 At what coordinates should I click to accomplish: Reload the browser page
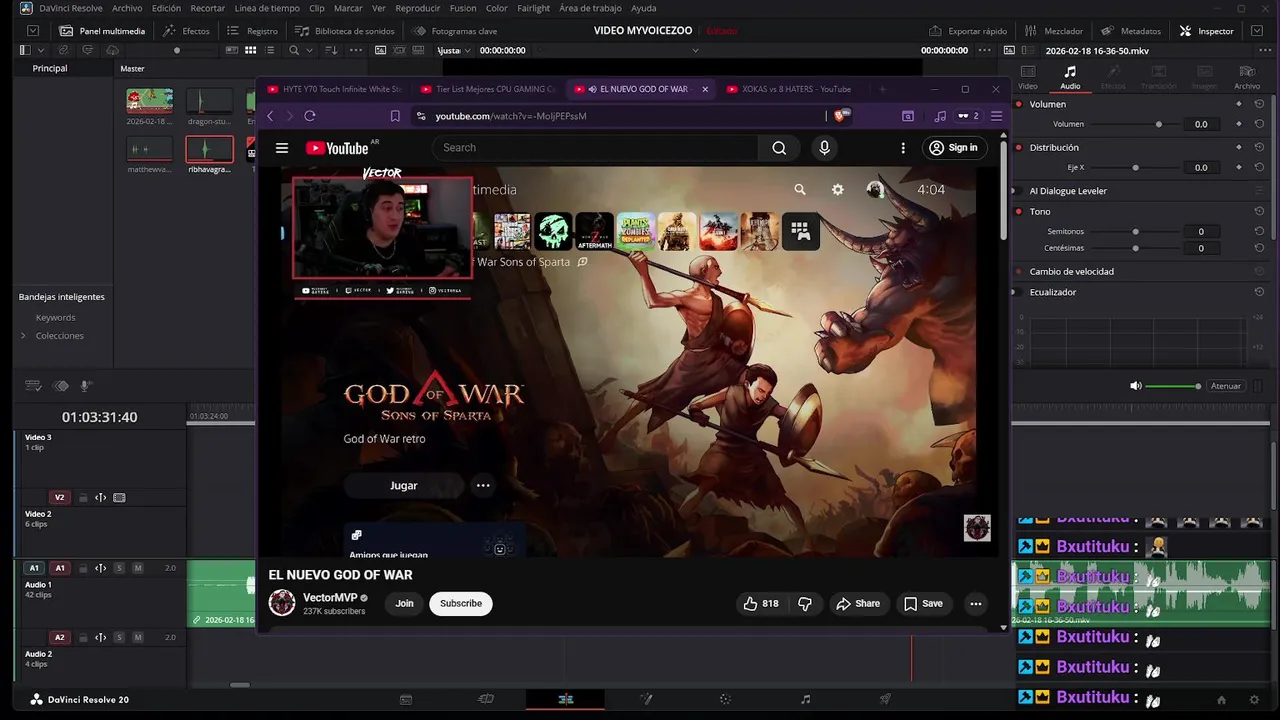pos(310,116)
